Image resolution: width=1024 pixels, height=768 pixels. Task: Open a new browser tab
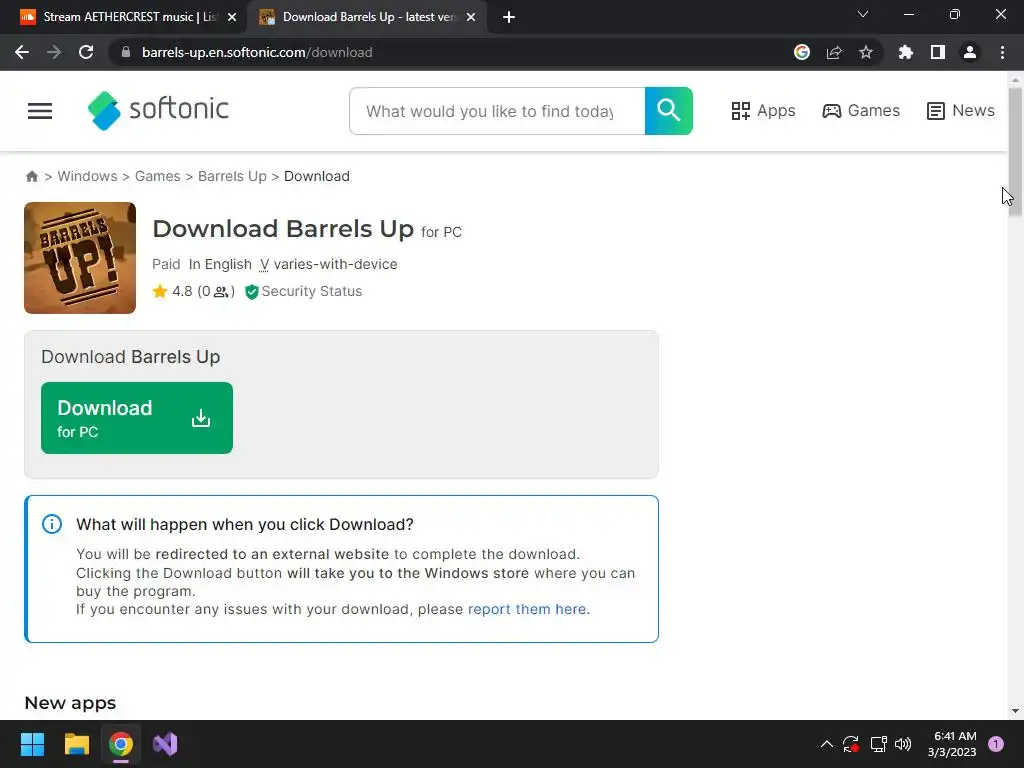509,17
